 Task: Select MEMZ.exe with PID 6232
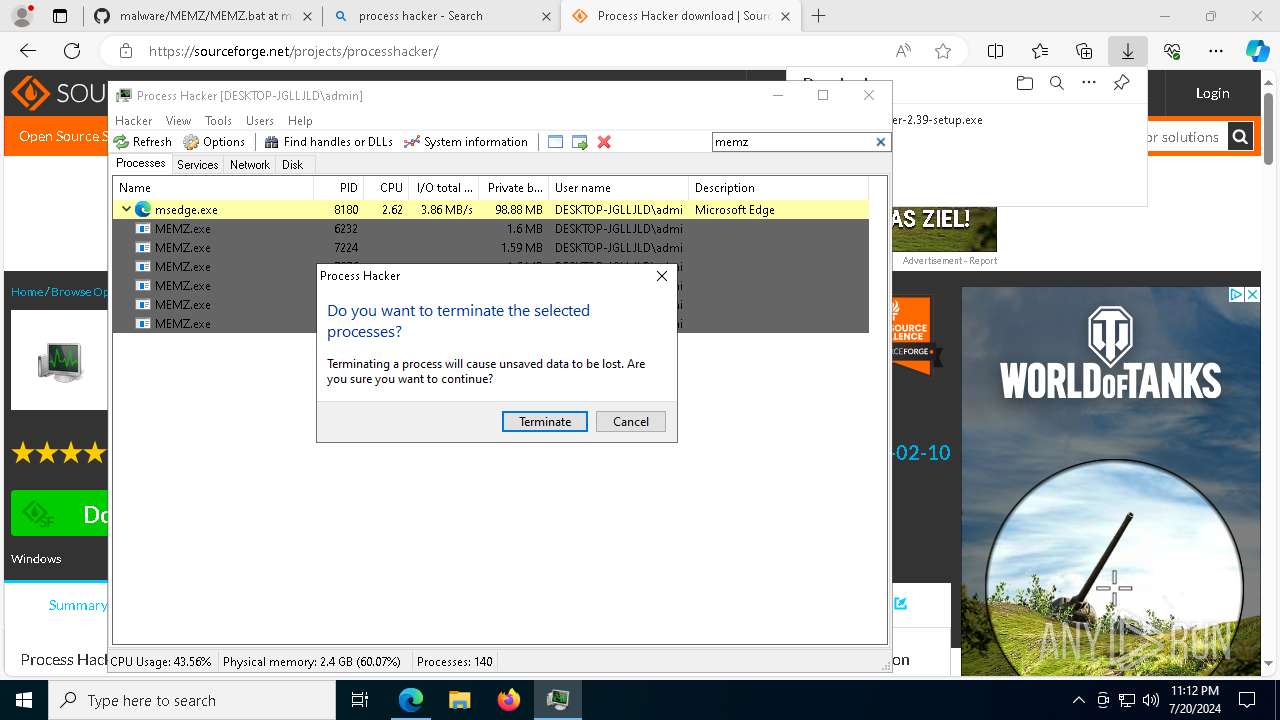490,229
